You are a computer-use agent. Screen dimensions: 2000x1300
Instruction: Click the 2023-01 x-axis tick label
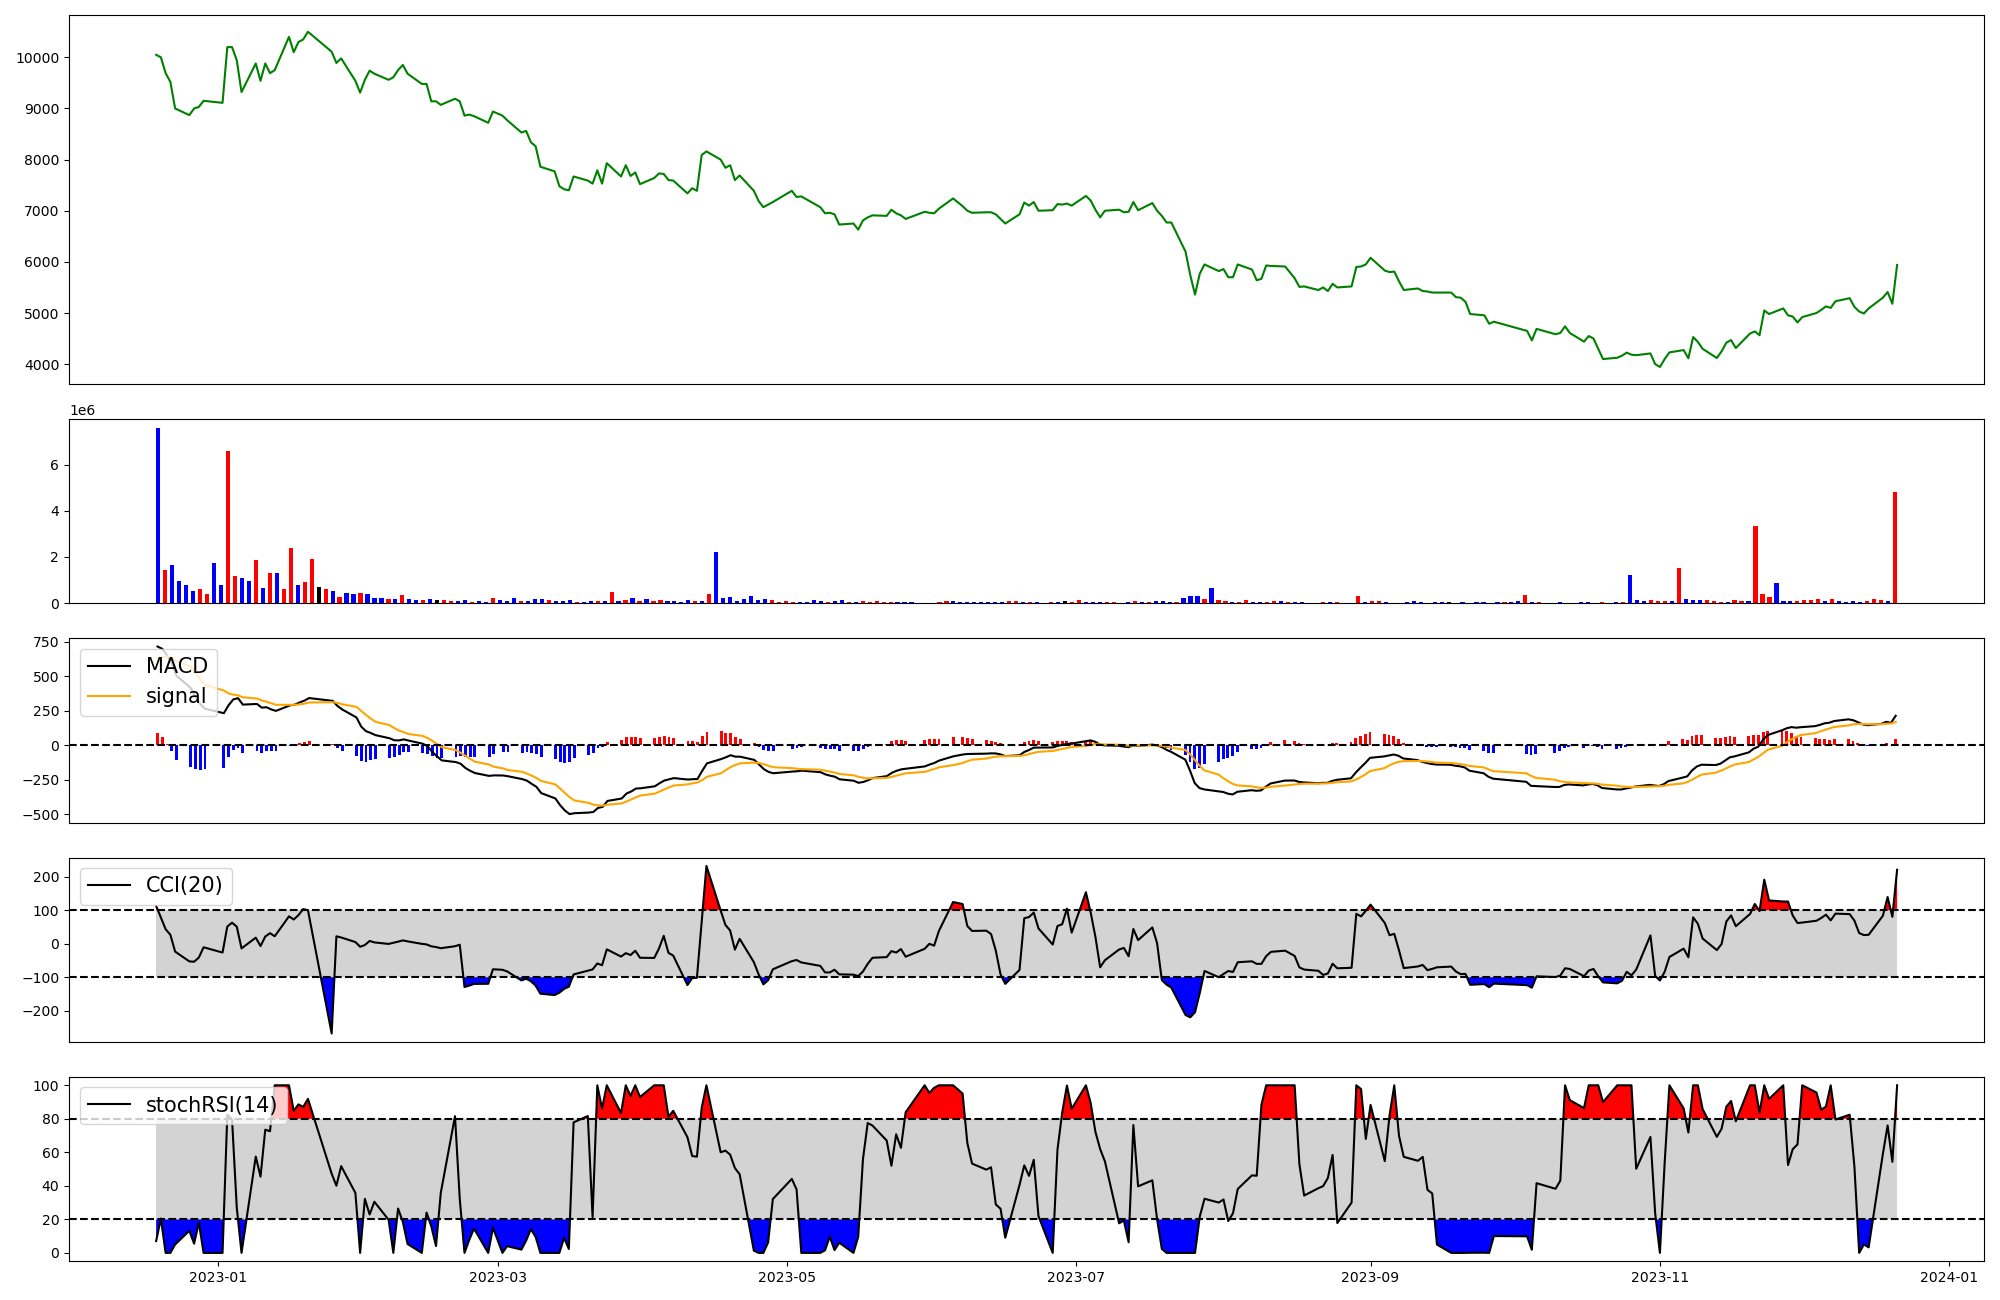point(218,1277)
